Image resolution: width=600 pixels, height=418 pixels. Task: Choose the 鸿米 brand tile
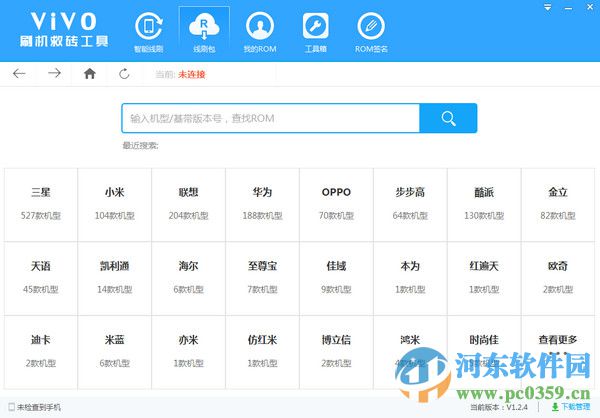pos(410,353)
